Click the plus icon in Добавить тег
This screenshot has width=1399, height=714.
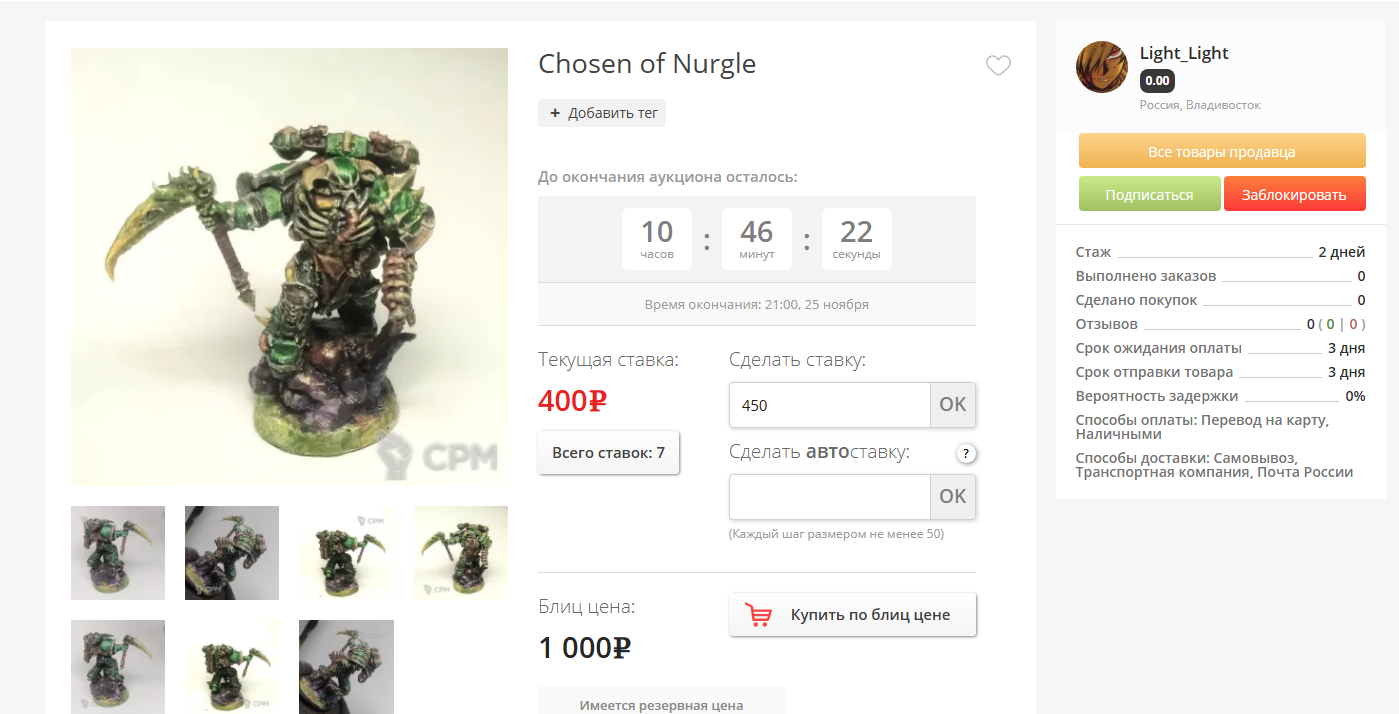[555, 113]
